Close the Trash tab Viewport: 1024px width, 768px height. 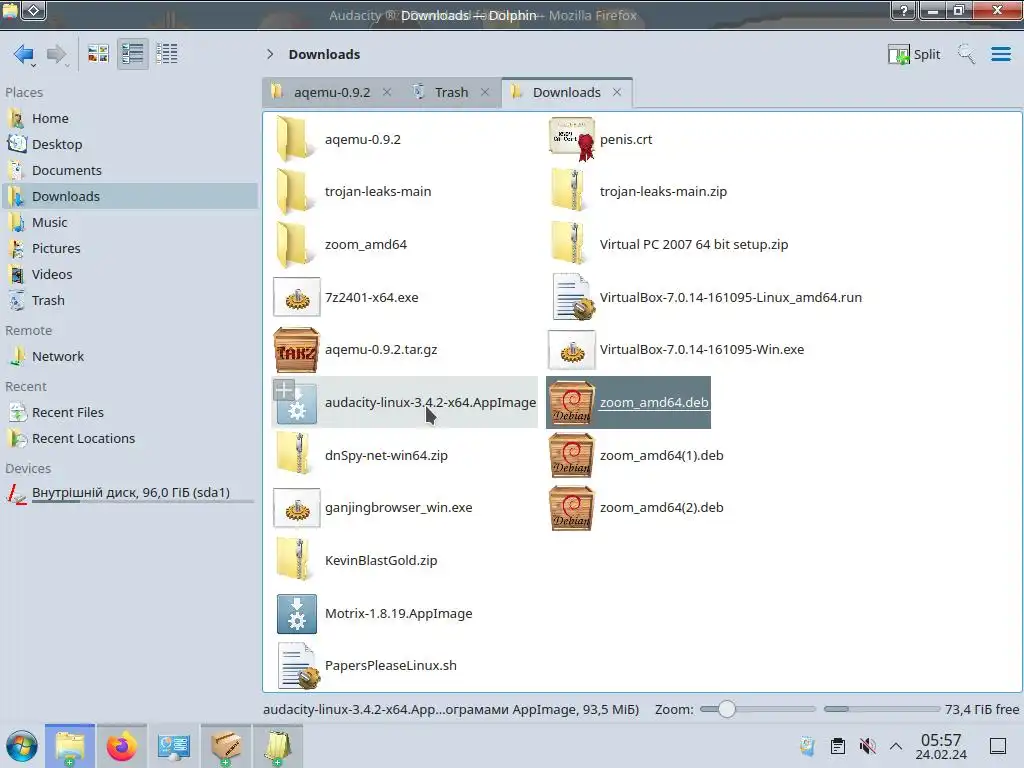485,92
